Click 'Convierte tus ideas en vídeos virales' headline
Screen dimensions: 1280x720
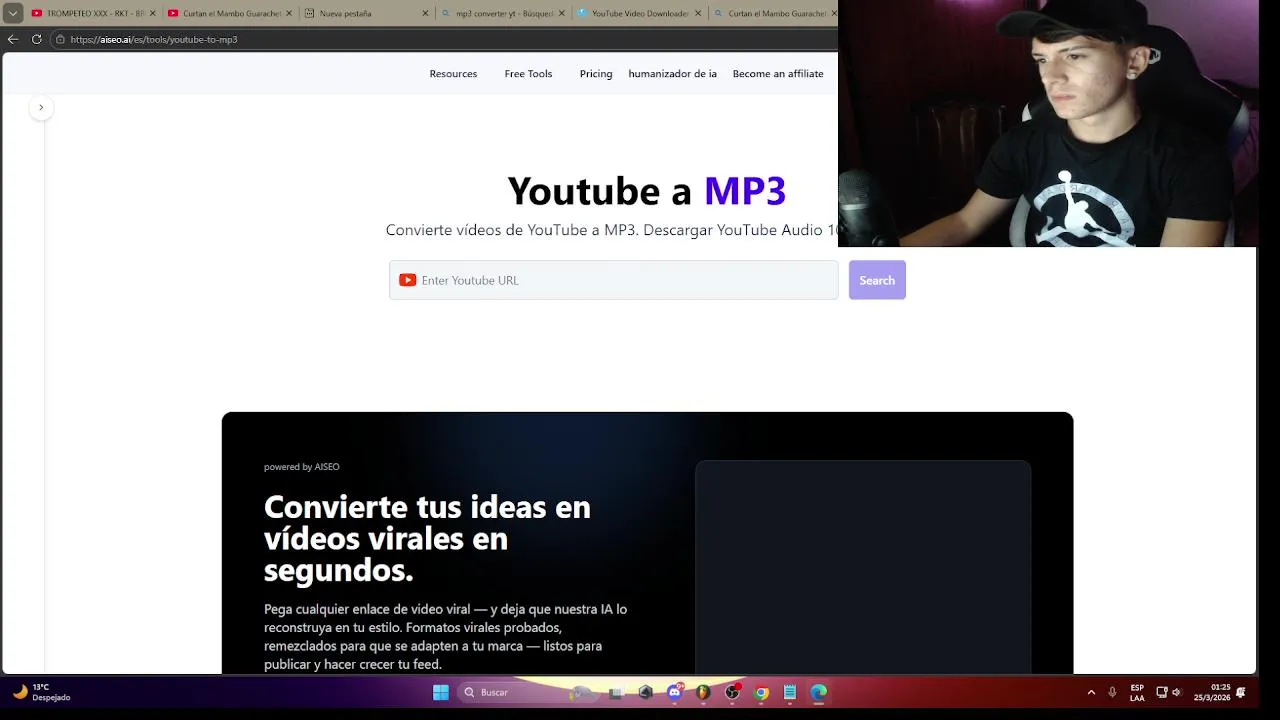coord(427,538)
